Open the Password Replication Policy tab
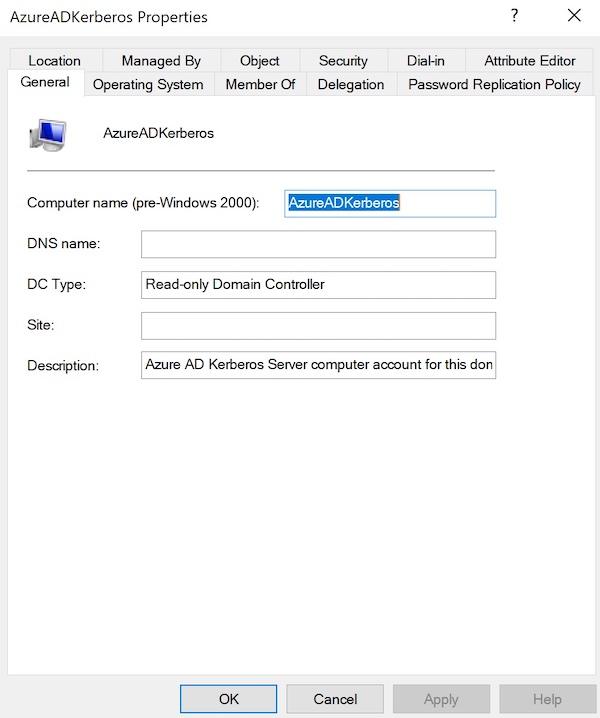 [494, 84]
